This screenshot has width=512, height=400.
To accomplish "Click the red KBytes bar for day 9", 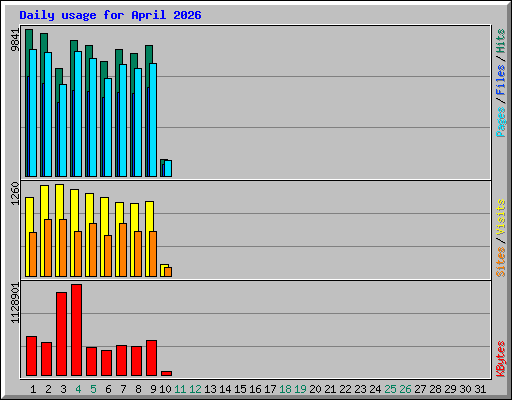I will click(x=151, y=358).
